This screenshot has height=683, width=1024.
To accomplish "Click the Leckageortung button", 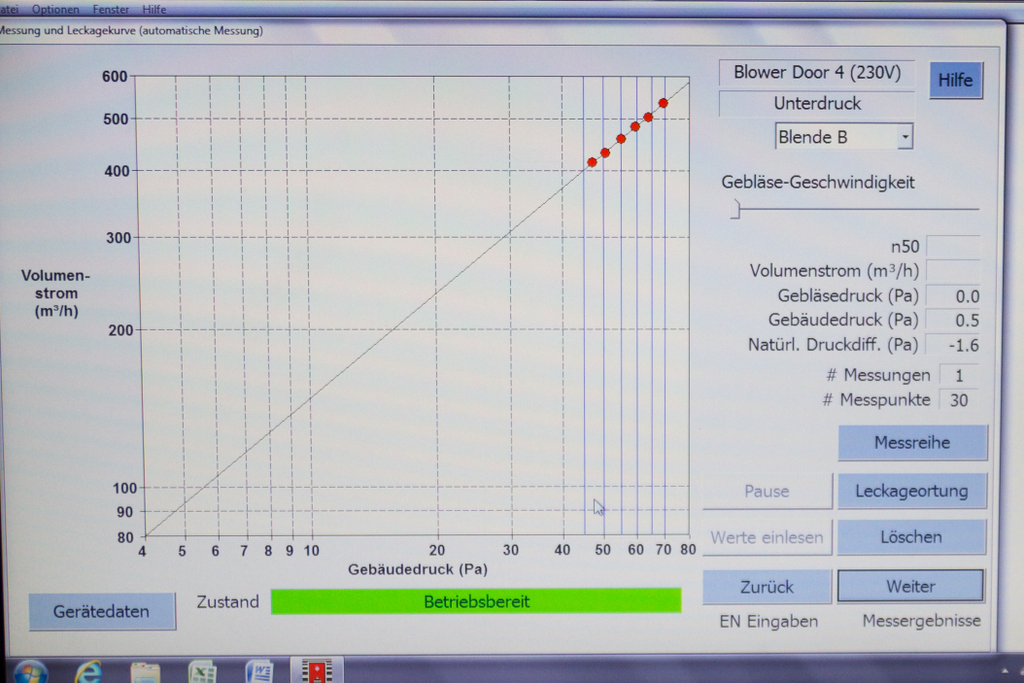I will (912, 491).
